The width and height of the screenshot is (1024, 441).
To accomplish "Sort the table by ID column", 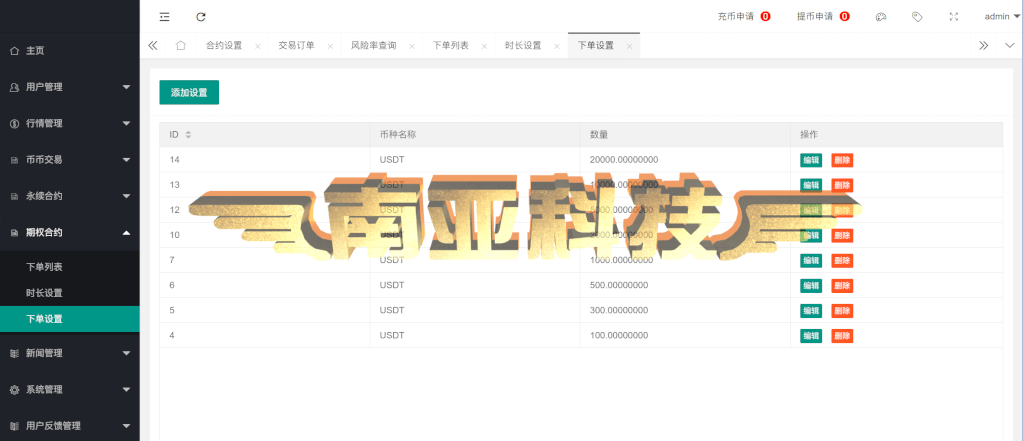I will [x=188, y=135].
